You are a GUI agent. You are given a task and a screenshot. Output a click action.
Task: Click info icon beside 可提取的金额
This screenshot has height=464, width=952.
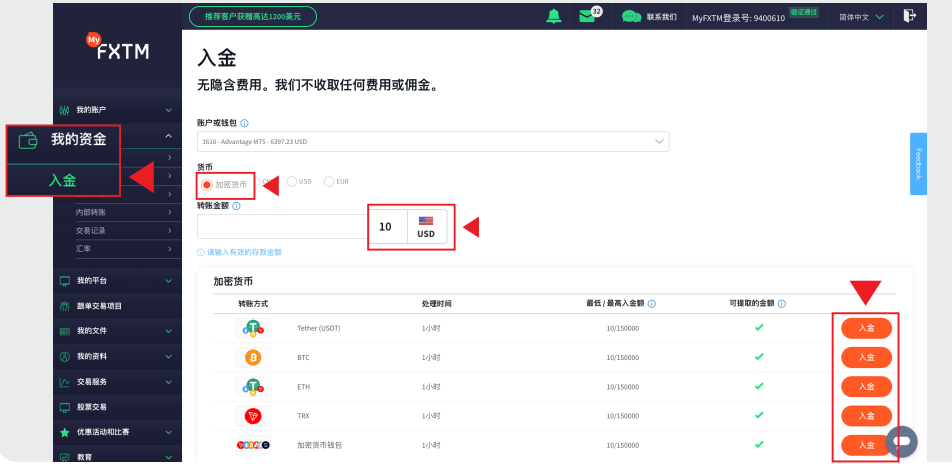point(781,304)
